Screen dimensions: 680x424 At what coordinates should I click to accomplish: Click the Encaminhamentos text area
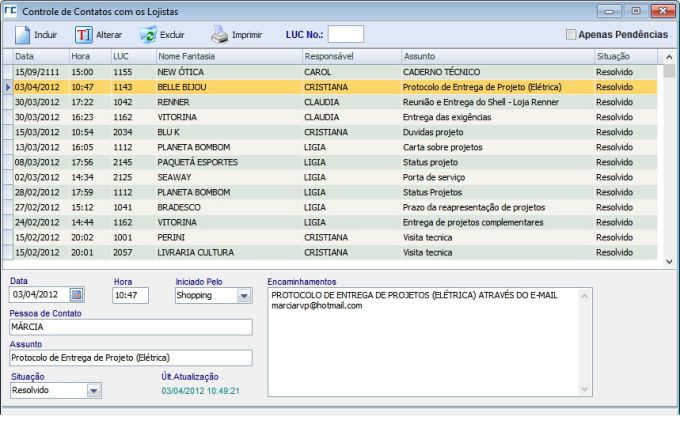(x=423, y=342)
